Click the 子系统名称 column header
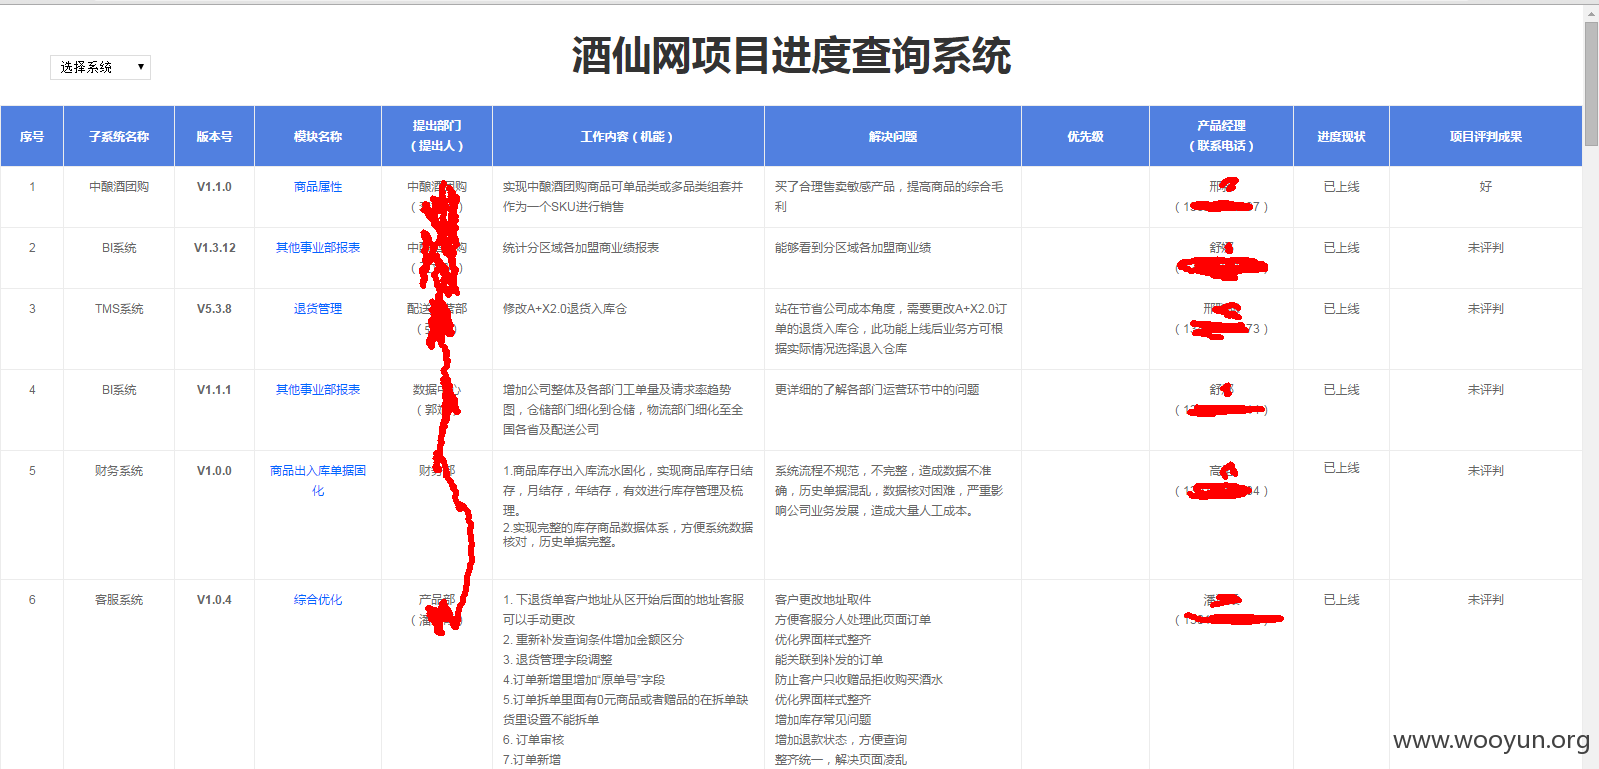This screenshot has height=769, width=1599. coord(119,136)
